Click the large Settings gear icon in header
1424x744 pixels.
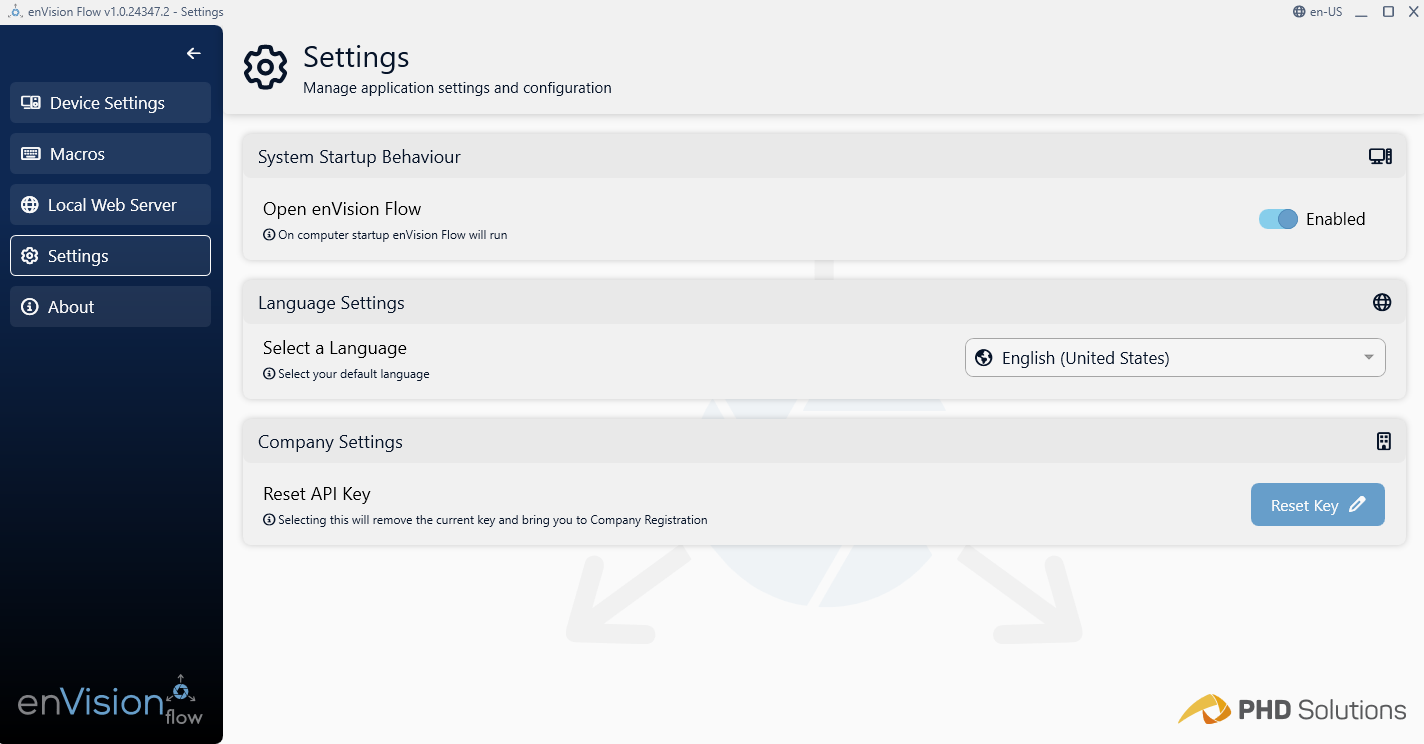265,67
